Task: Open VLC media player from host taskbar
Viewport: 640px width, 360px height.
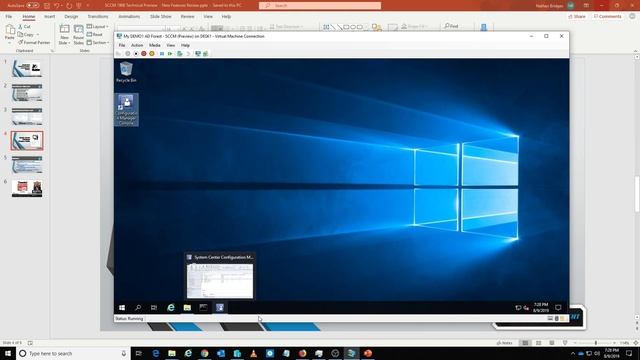Action: 253,353
